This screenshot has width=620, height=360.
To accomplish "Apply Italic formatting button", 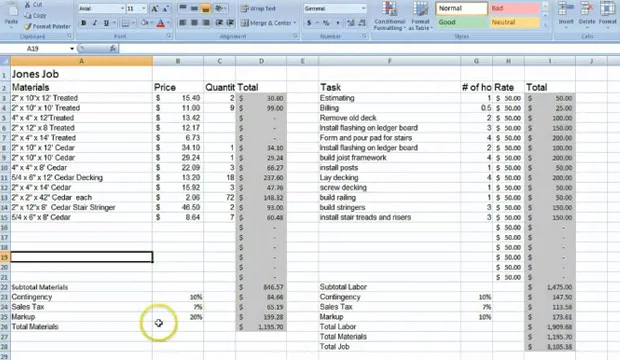I will (x=95, y=23).
